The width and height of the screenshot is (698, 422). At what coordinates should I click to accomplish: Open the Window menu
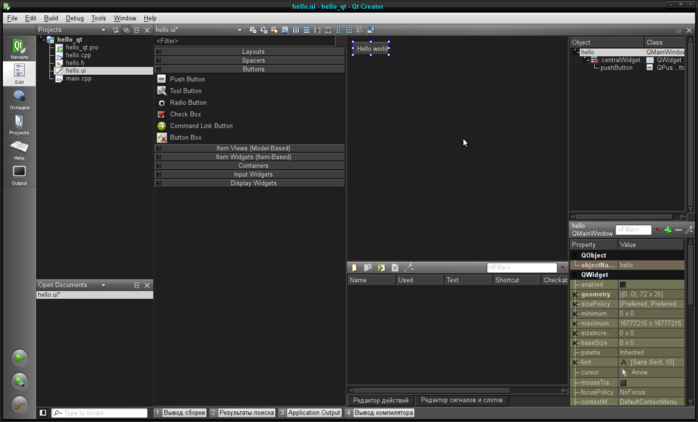click(125, 18)
